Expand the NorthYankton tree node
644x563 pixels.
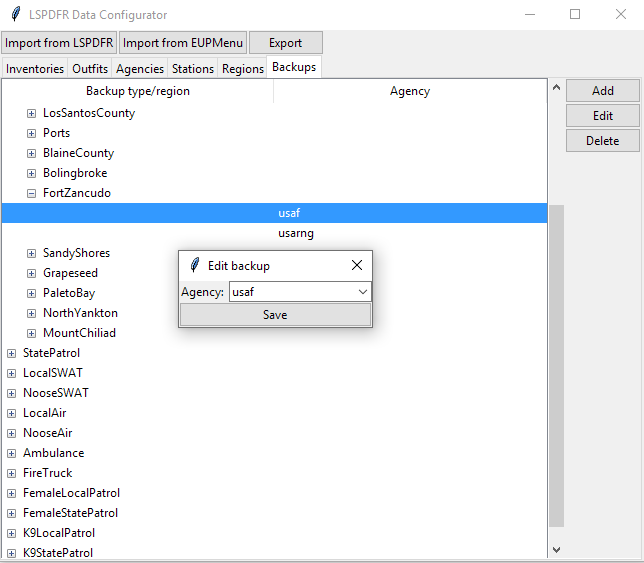(31, 313)
